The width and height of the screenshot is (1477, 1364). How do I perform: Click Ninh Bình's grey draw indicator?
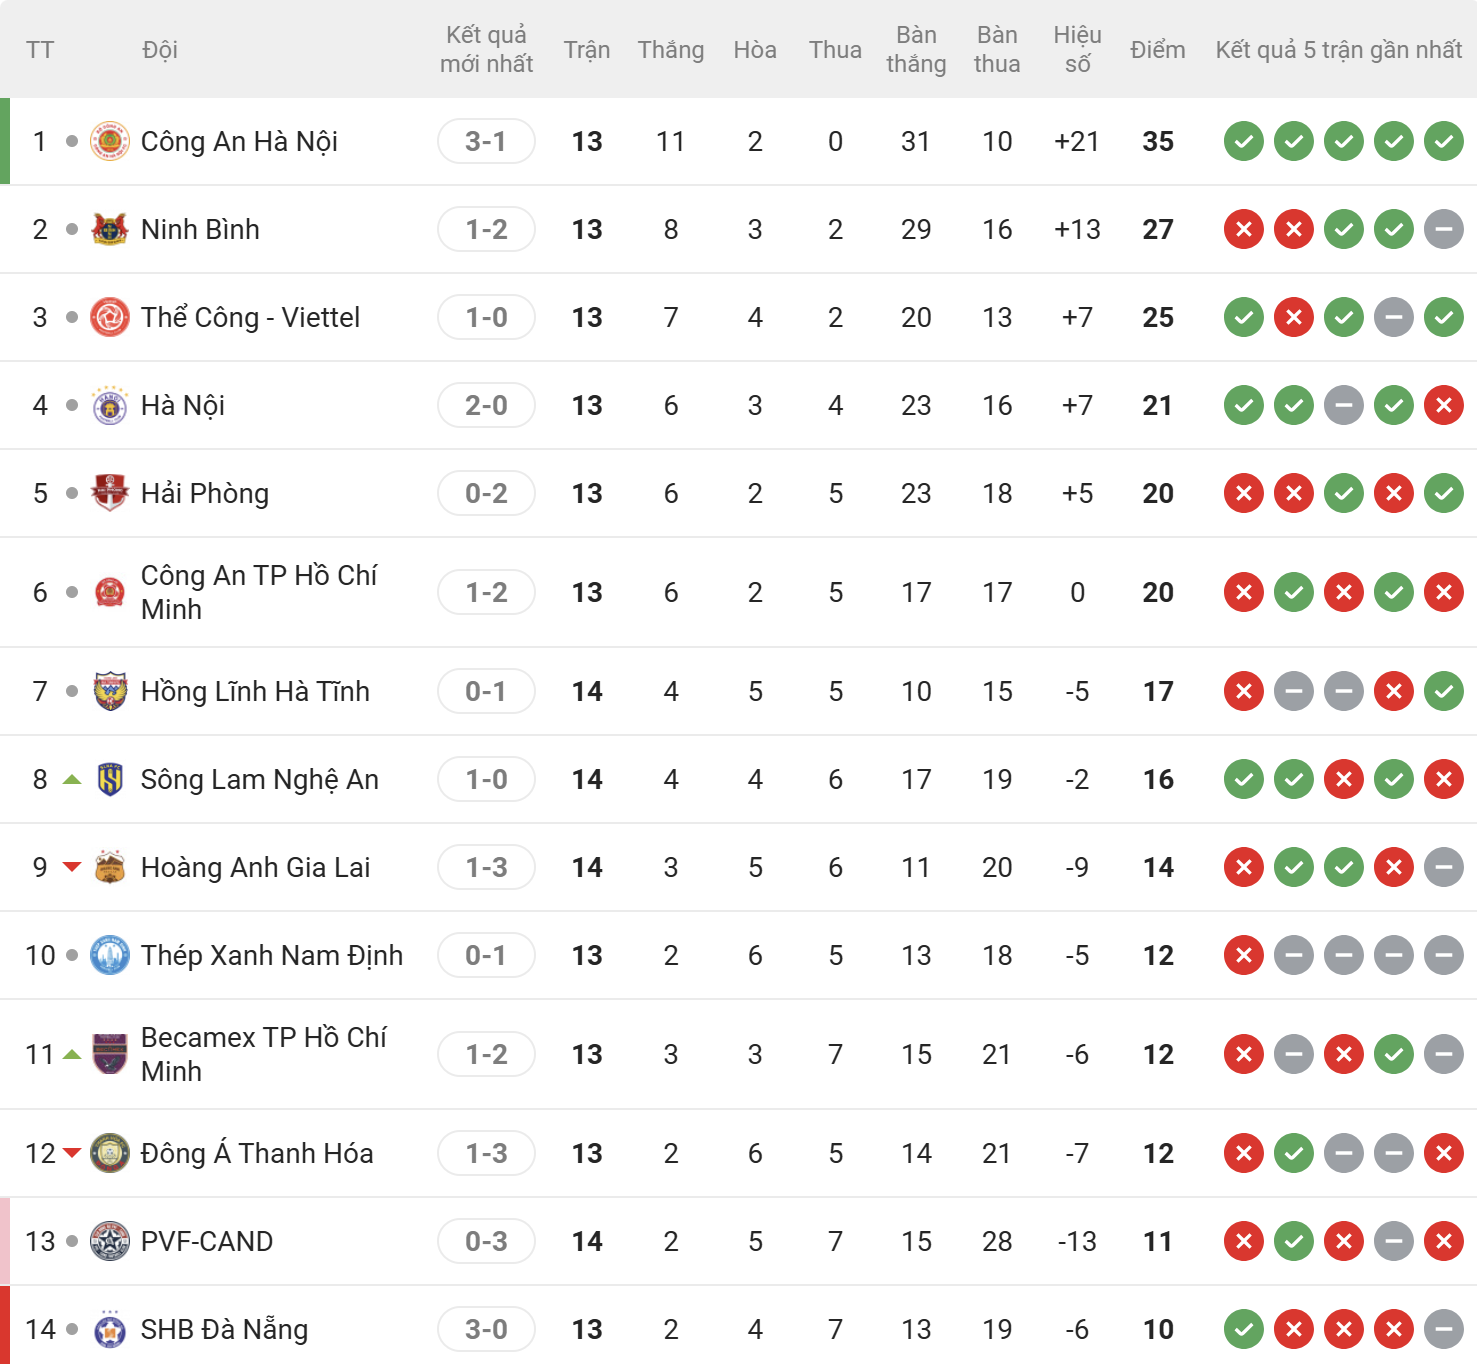[x=1443, y=230]
